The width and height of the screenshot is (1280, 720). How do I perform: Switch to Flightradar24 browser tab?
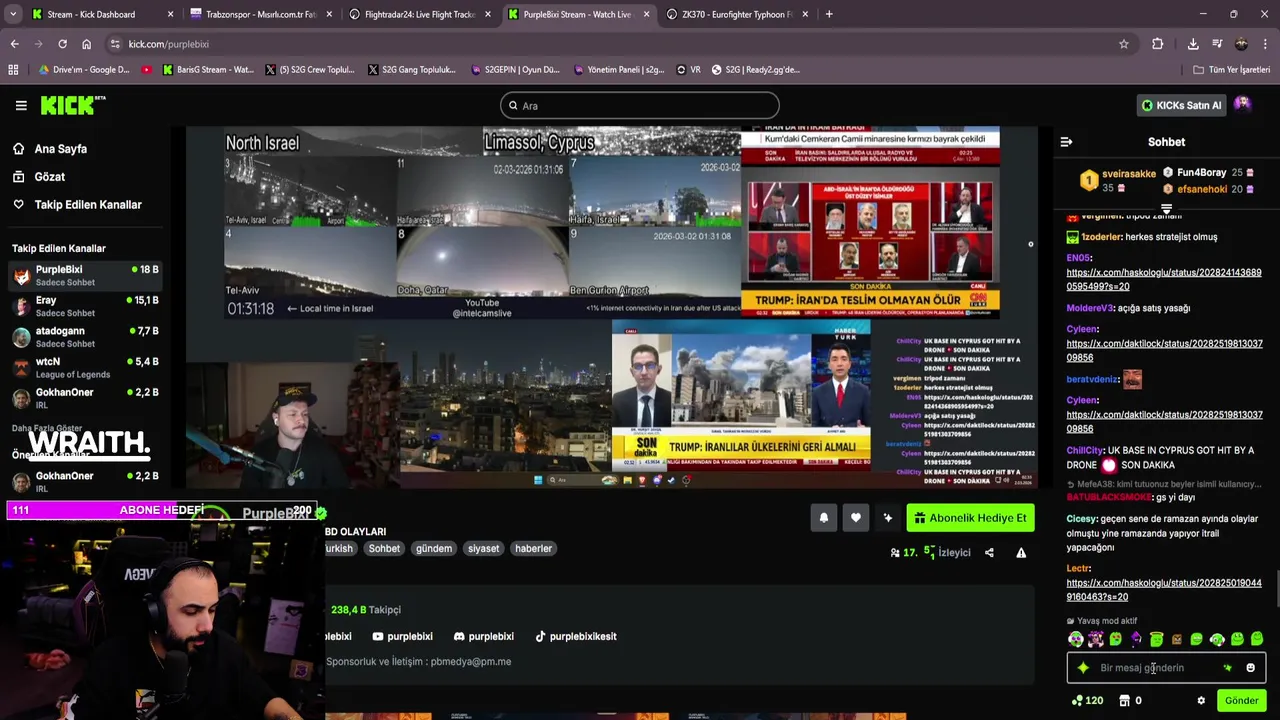(419, 14)
